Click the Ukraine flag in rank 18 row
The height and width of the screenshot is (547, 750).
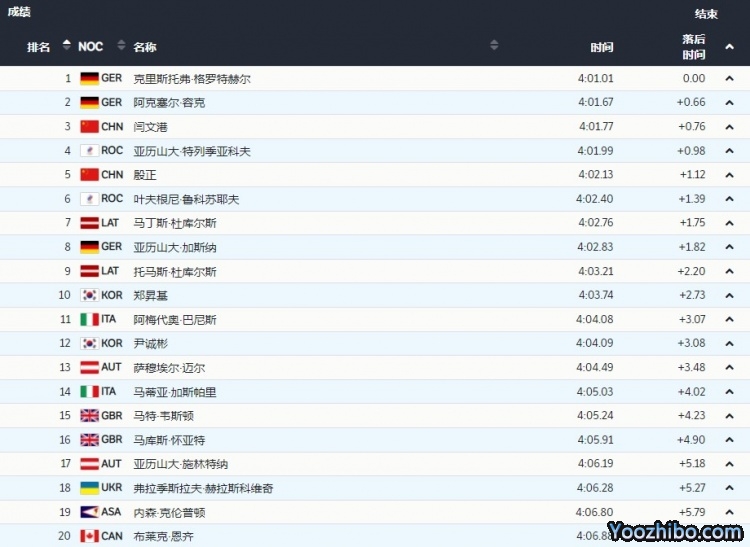[89, 488]
